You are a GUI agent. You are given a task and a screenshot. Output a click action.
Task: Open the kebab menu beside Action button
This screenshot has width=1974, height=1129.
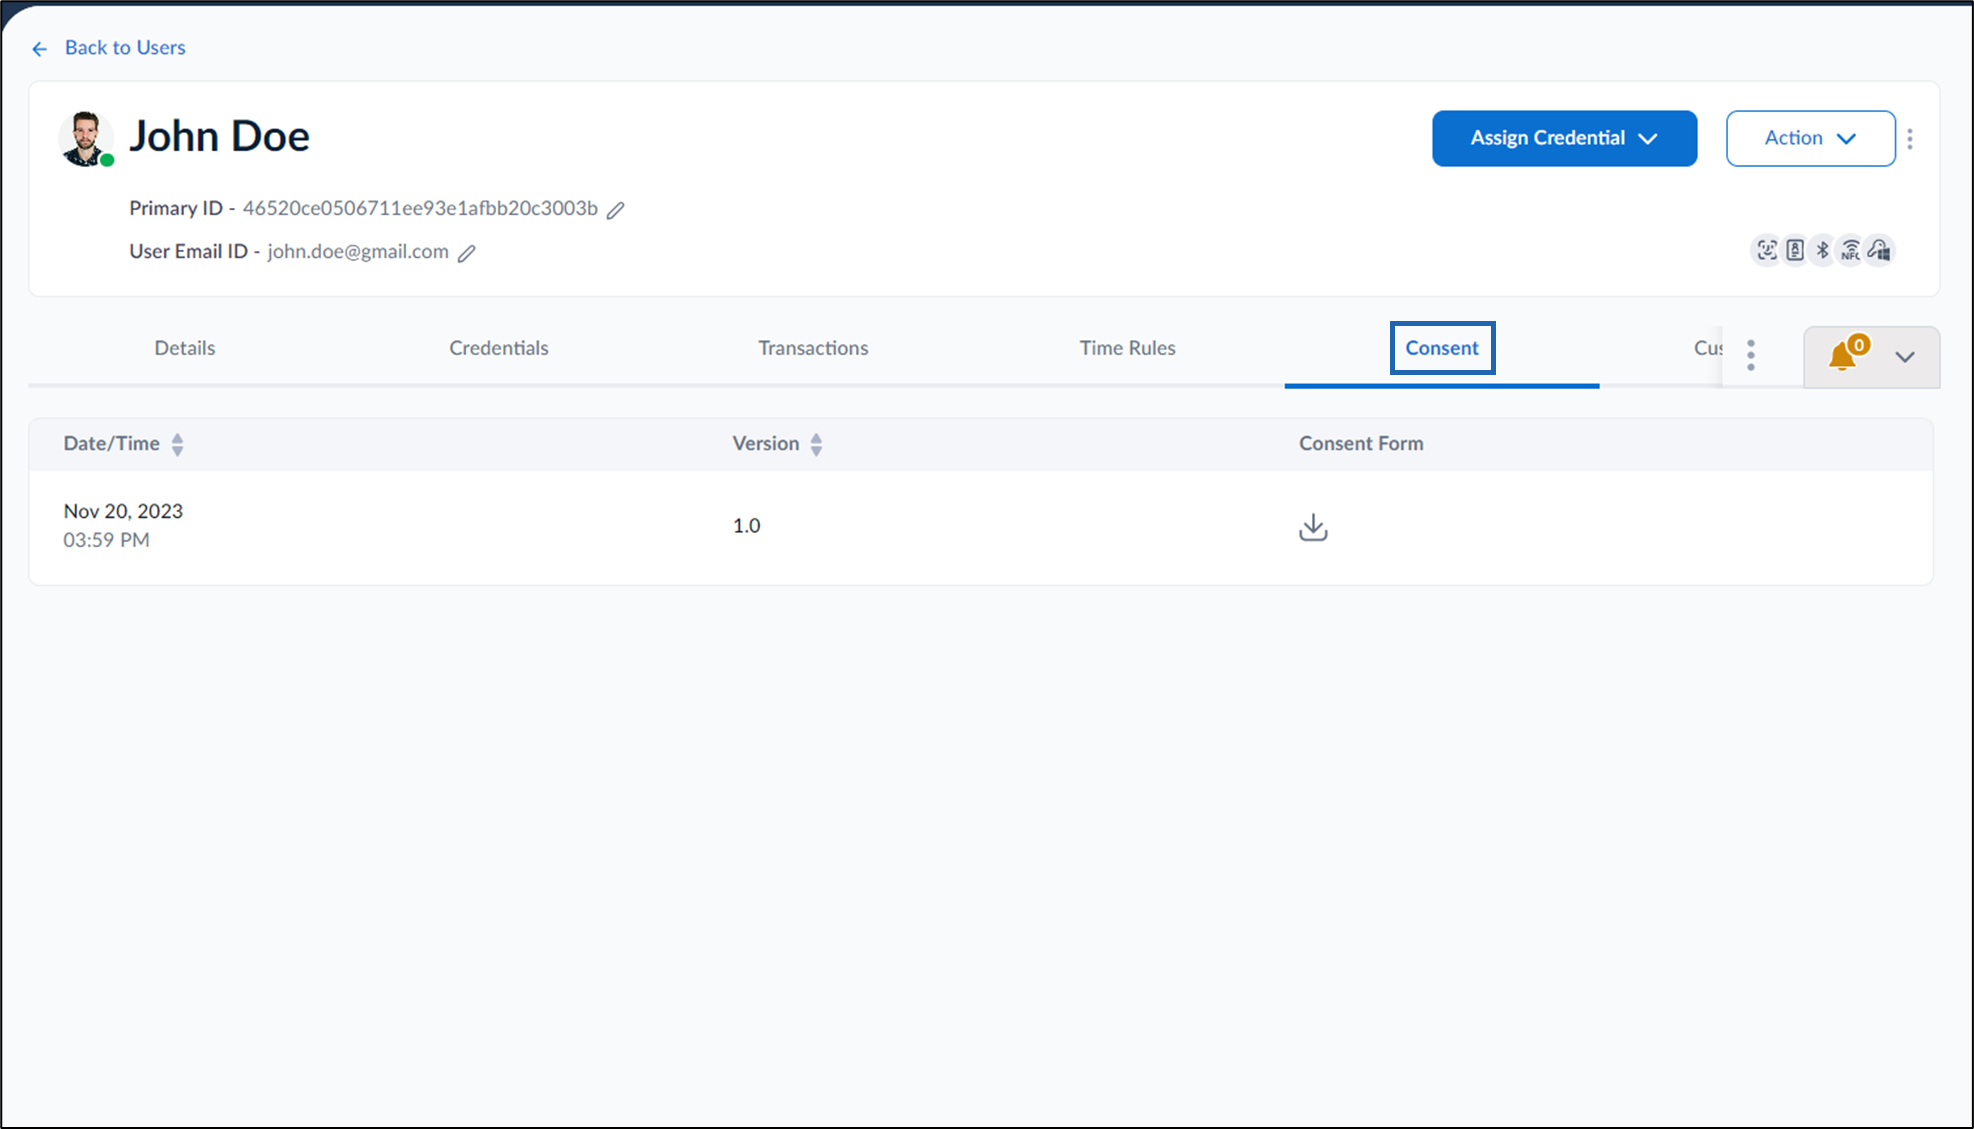1910,139
